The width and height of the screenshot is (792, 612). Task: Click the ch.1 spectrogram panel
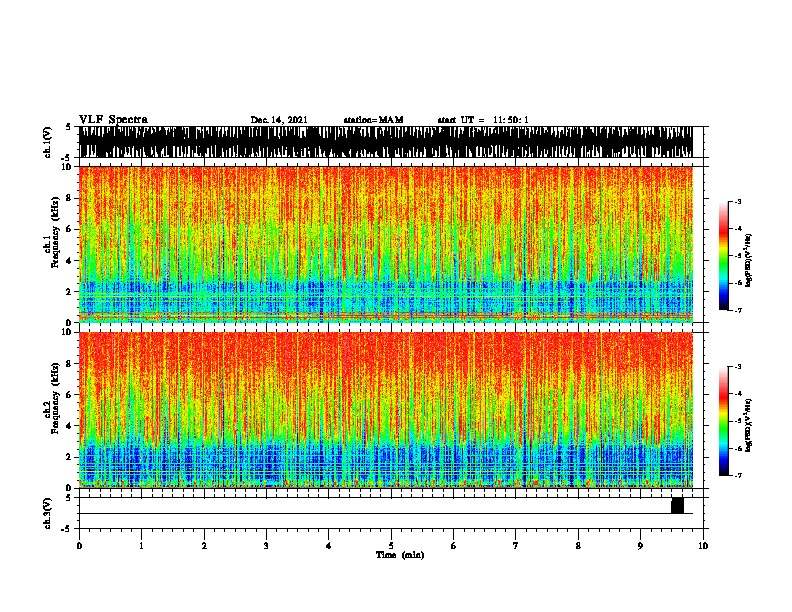(385, 244)
